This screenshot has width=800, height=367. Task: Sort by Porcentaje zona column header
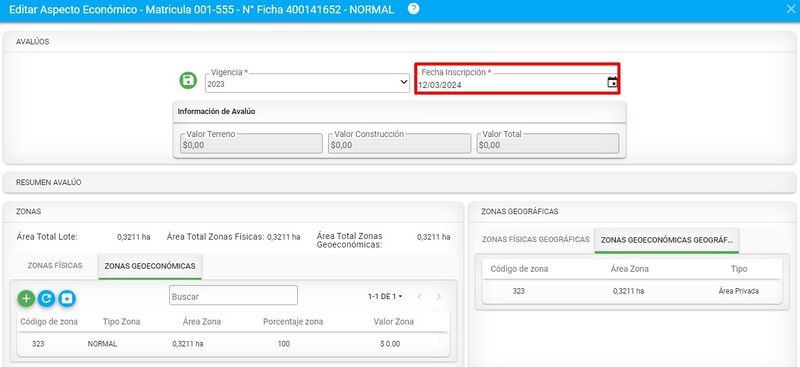click(293, 322)
